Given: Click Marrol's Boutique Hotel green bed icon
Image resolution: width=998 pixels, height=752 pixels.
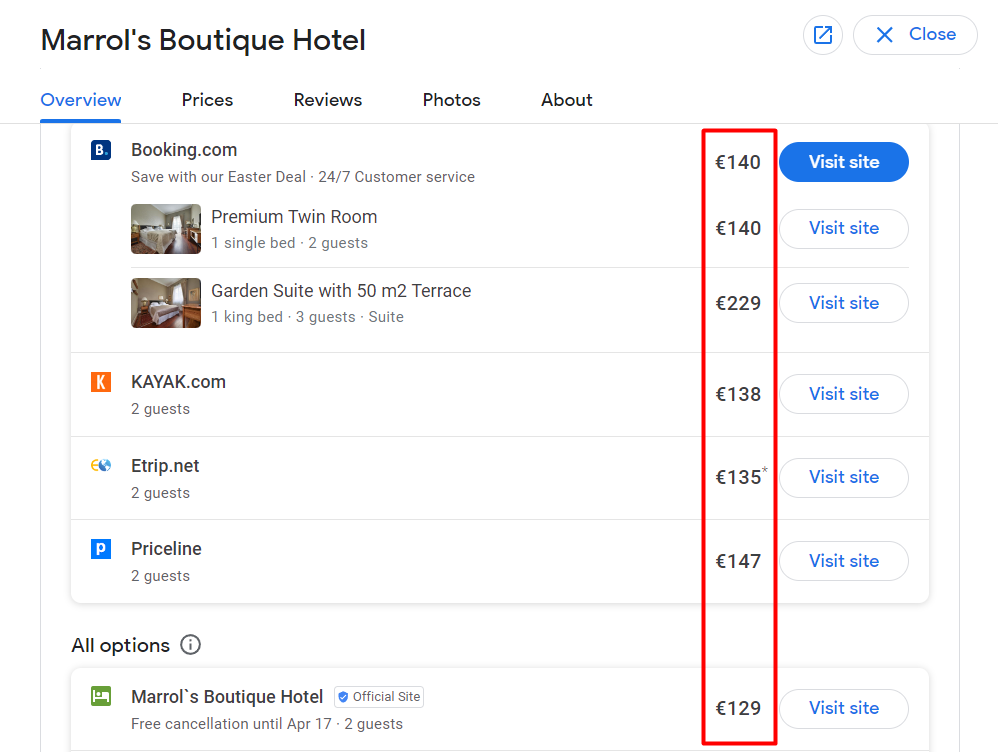Looking at the screenshot, I should tap(101, 696).
